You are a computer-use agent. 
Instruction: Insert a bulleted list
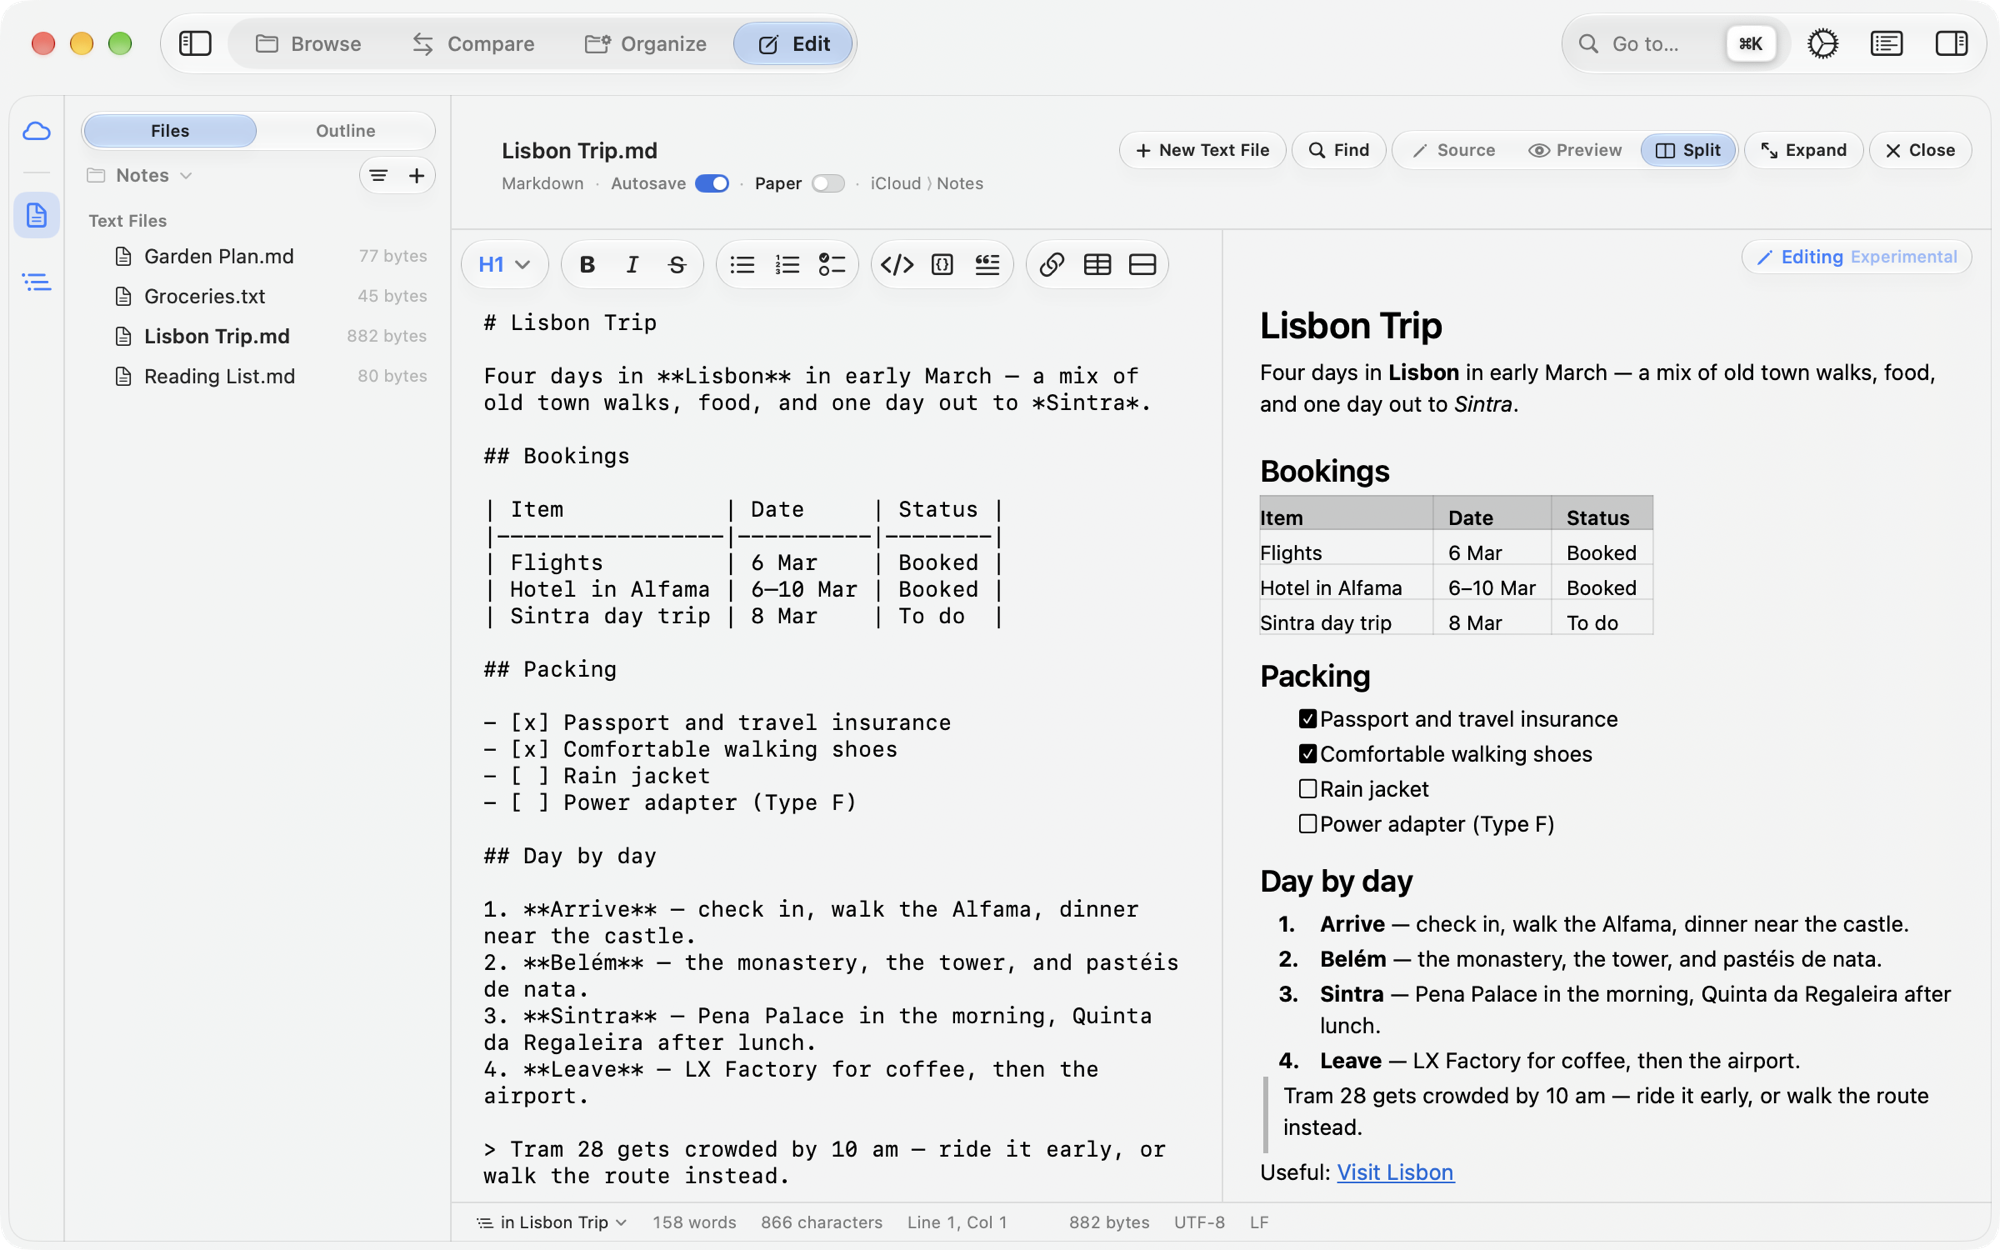coord(742,265)
